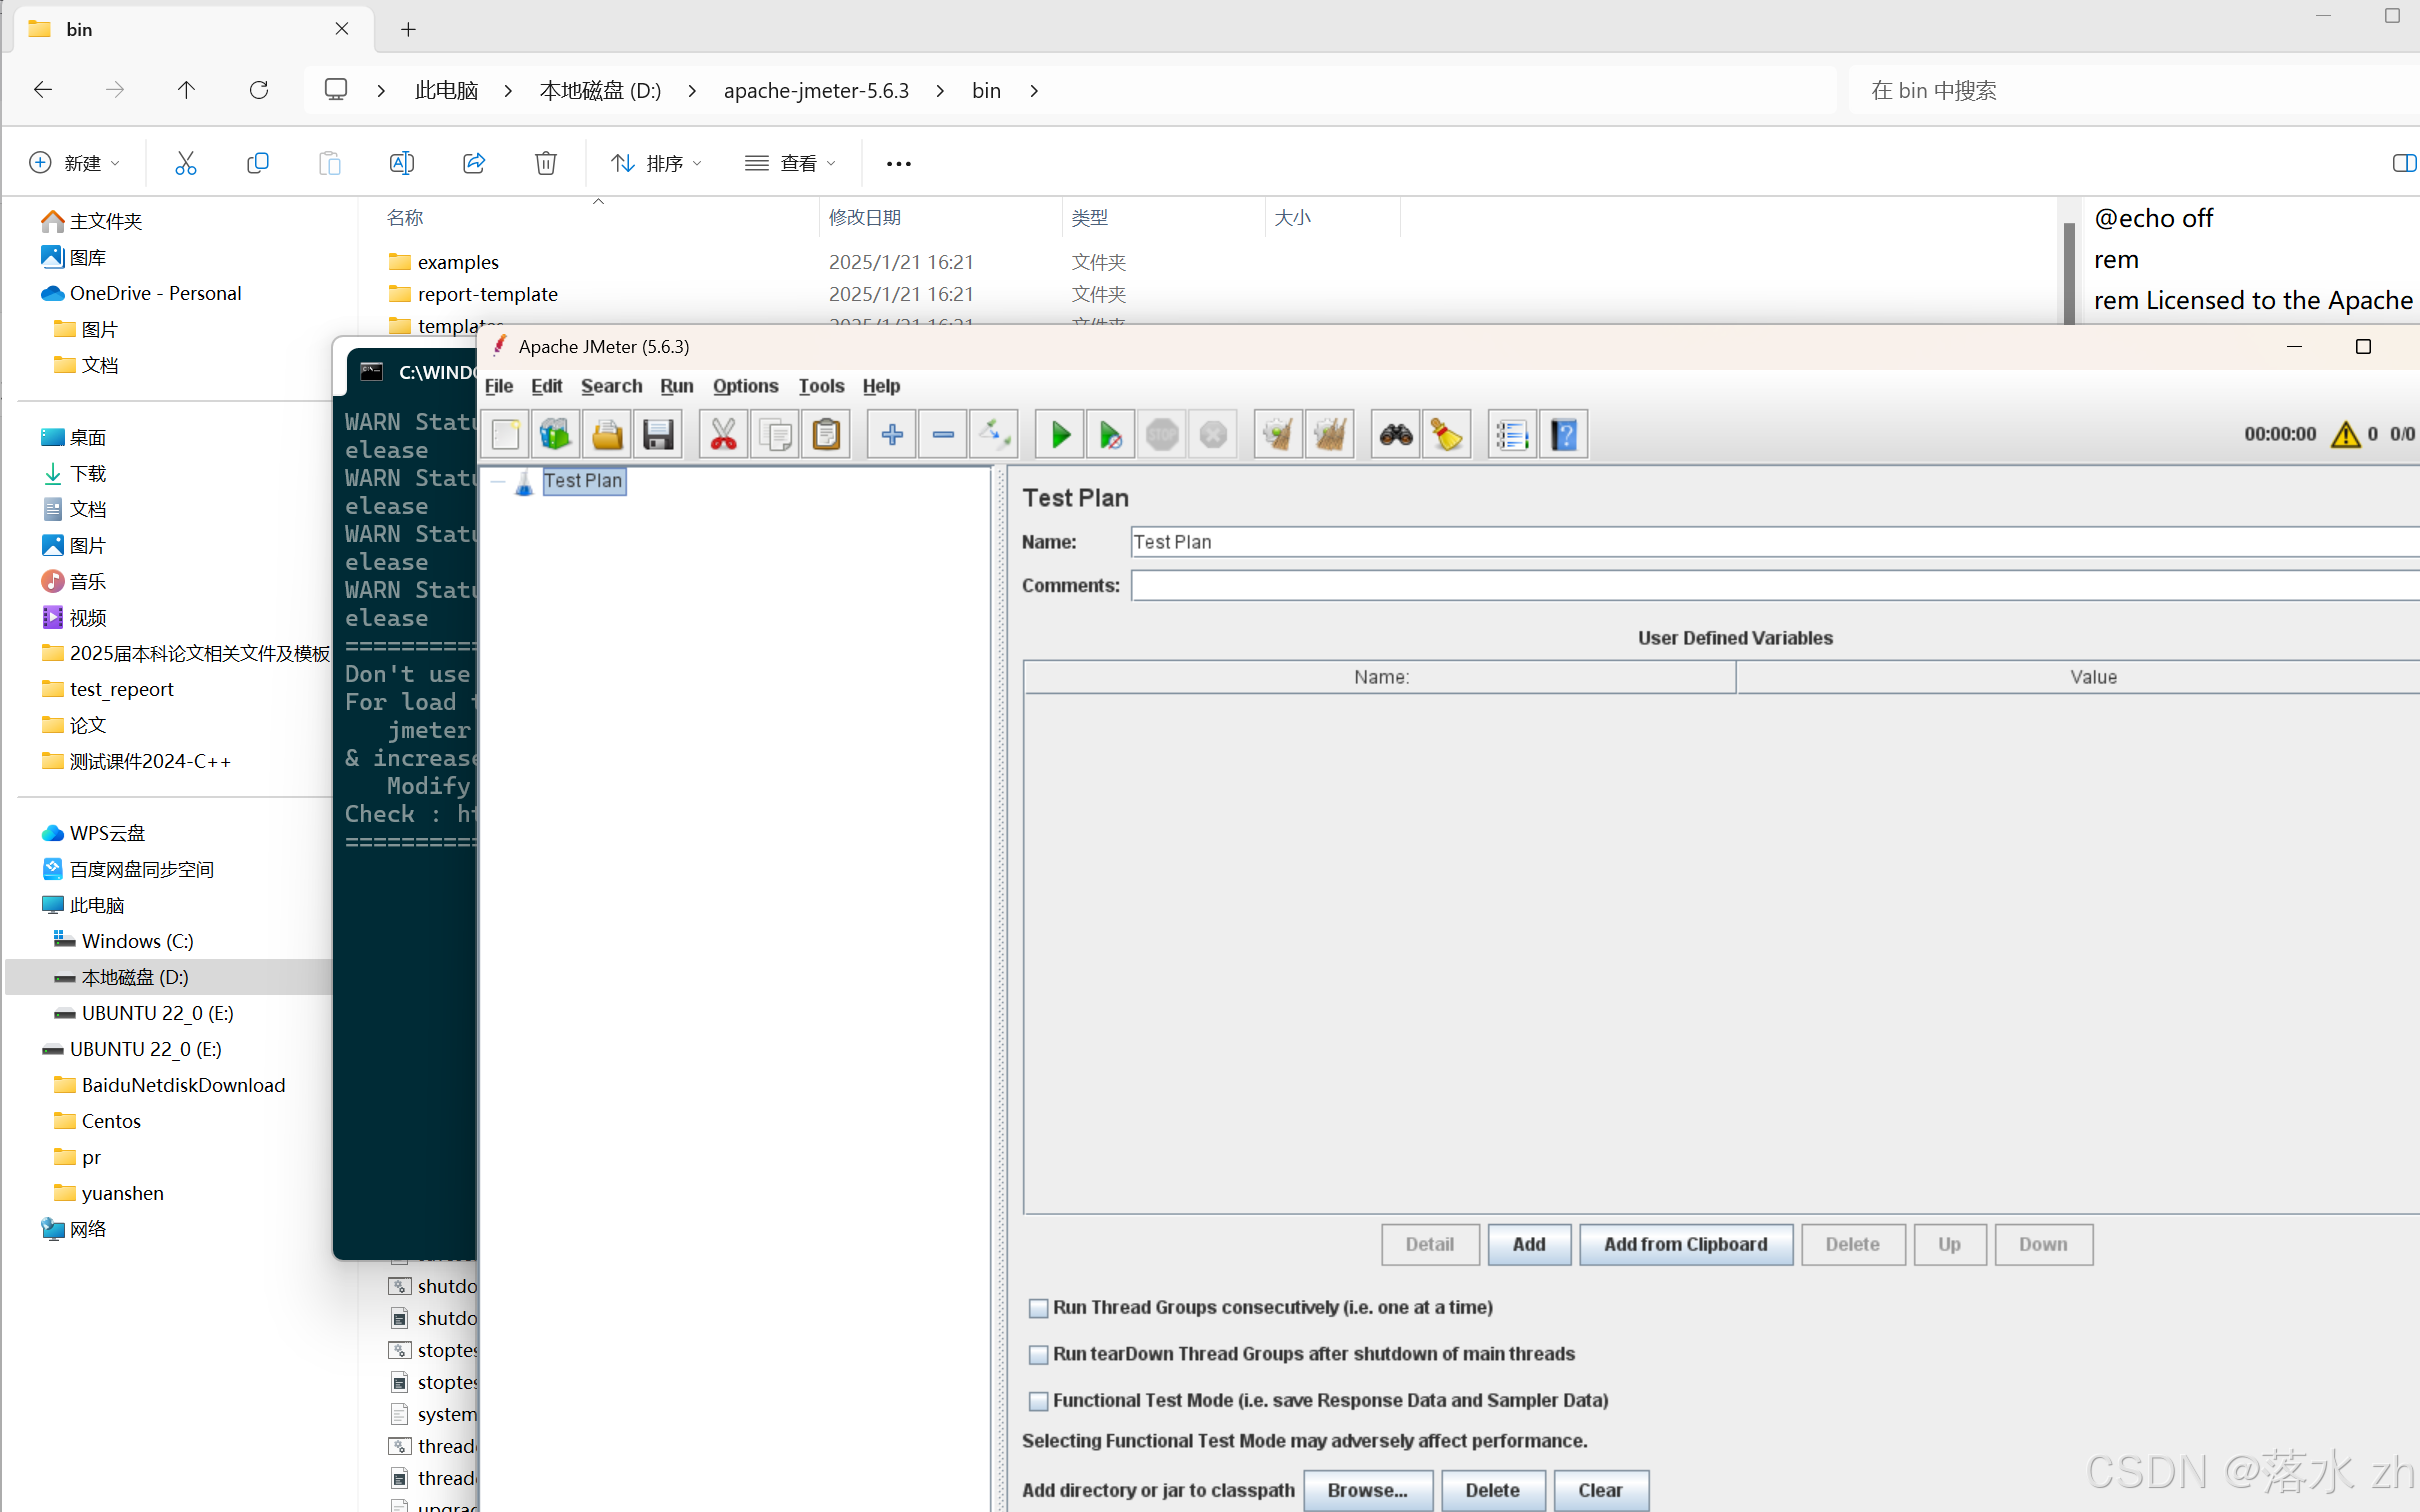Click the Save test plan icon
The width and height of the screenshot is (2420, 1512).
point(656,434)
